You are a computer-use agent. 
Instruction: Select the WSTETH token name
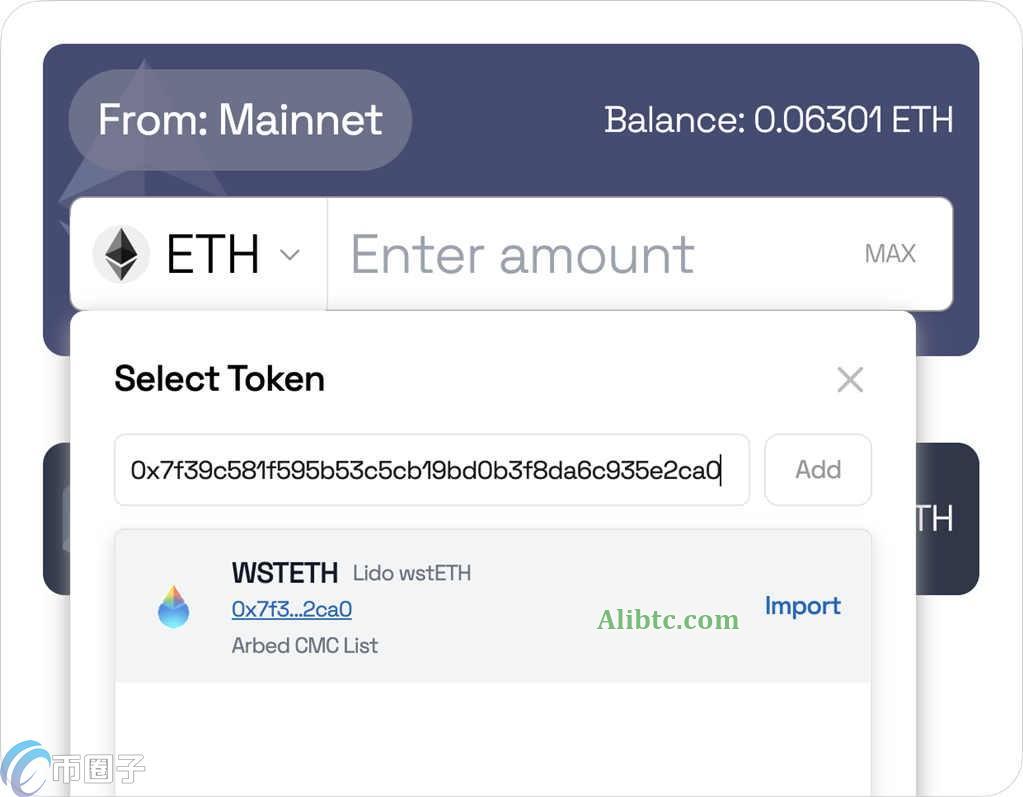pos(285,573)
